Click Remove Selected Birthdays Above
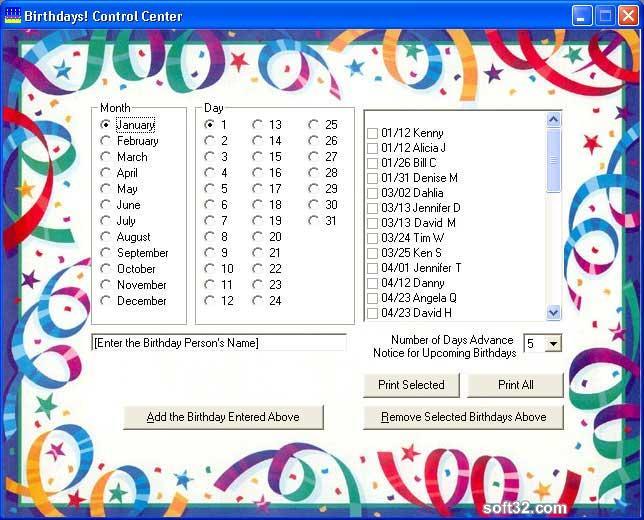The height and width of the screenshot is (520, 644). 463,417
